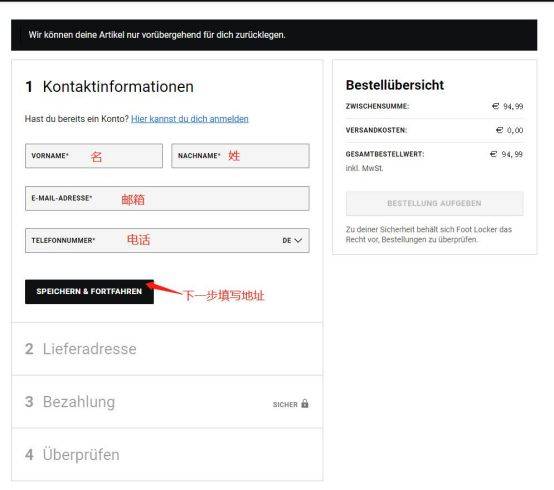Click 'Hast du bereits ein Konto?' text
The height and width of the screenshot is (490, 554).
point(77,119)
